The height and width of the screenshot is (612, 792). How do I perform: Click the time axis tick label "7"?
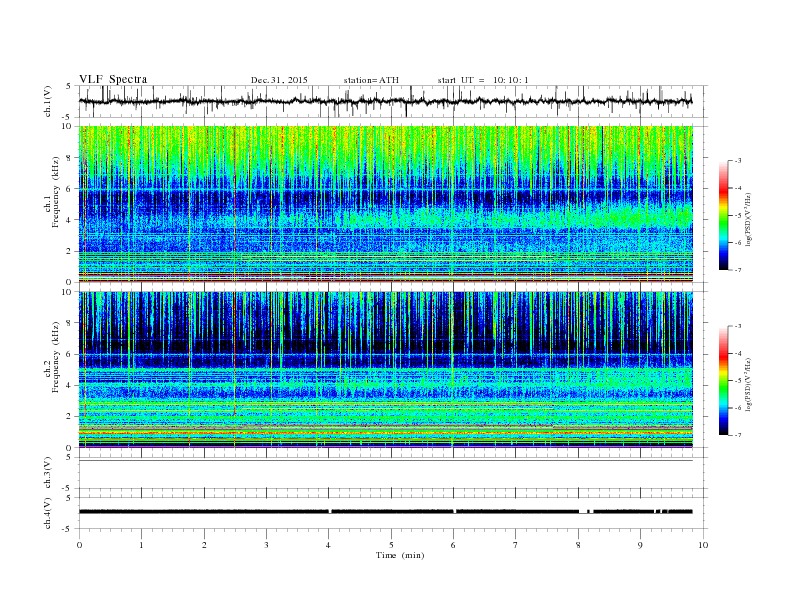(516, 545)
